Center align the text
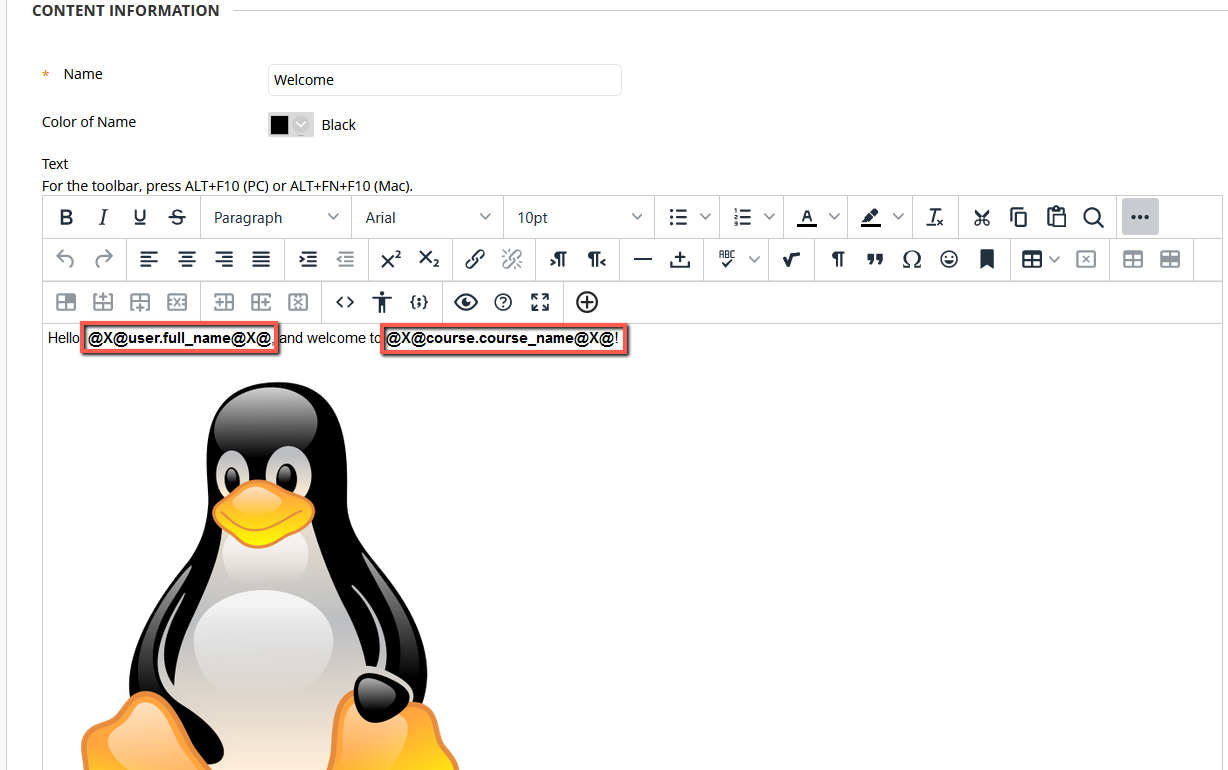This screenshot has height=770, width=1228. point(187,259)
